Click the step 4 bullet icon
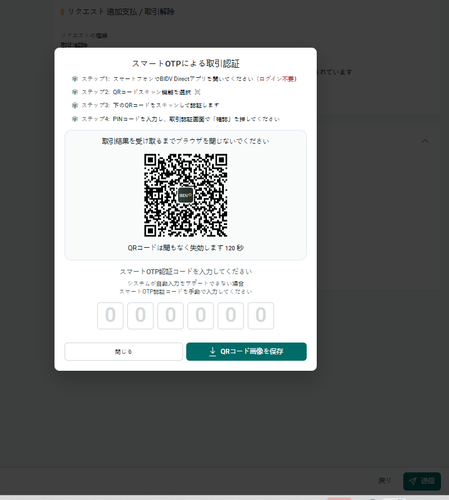The image size is (449, 500). [x=75, y=119]
